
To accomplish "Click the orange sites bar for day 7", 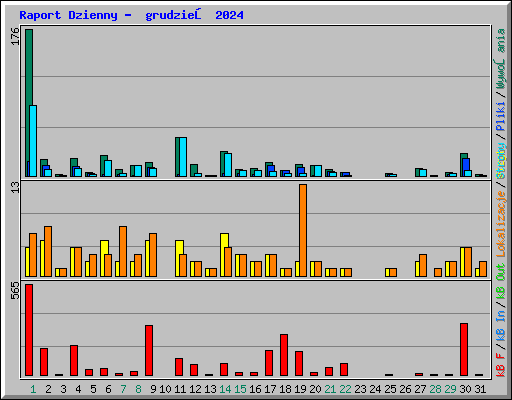I will [x=123, y=251].
